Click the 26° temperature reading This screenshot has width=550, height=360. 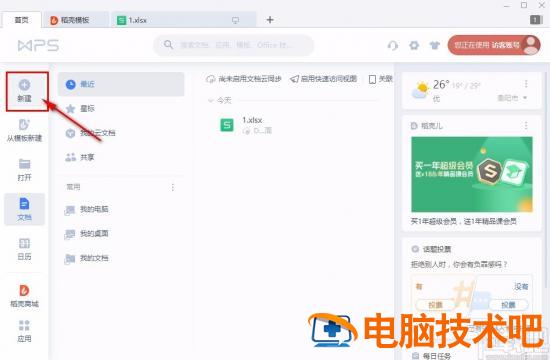tap(441, 85)
